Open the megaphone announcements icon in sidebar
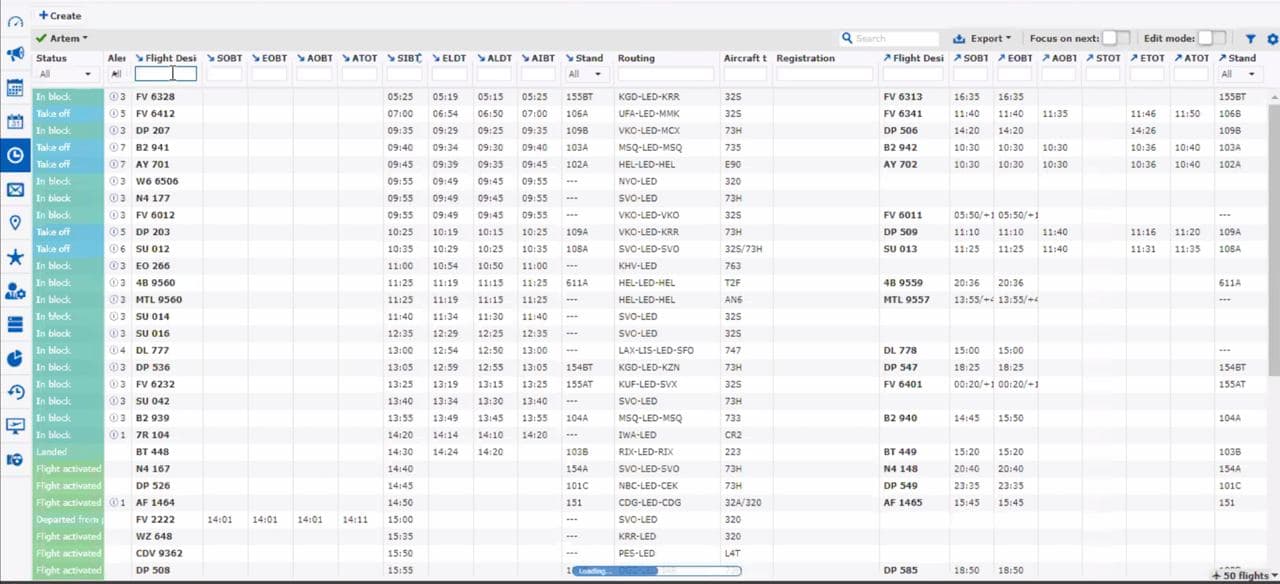 pos(15,54)
